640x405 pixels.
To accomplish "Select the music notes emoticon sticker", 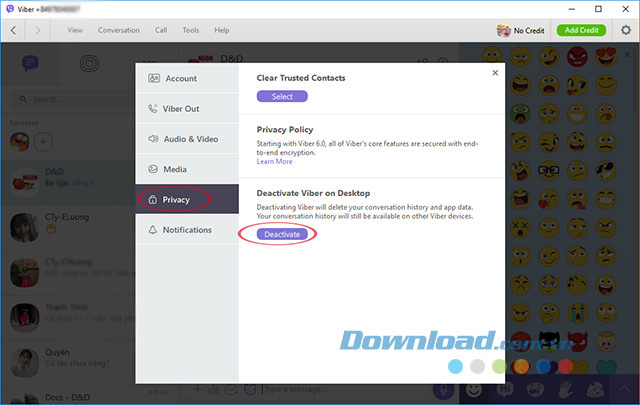I will (577, 285).
